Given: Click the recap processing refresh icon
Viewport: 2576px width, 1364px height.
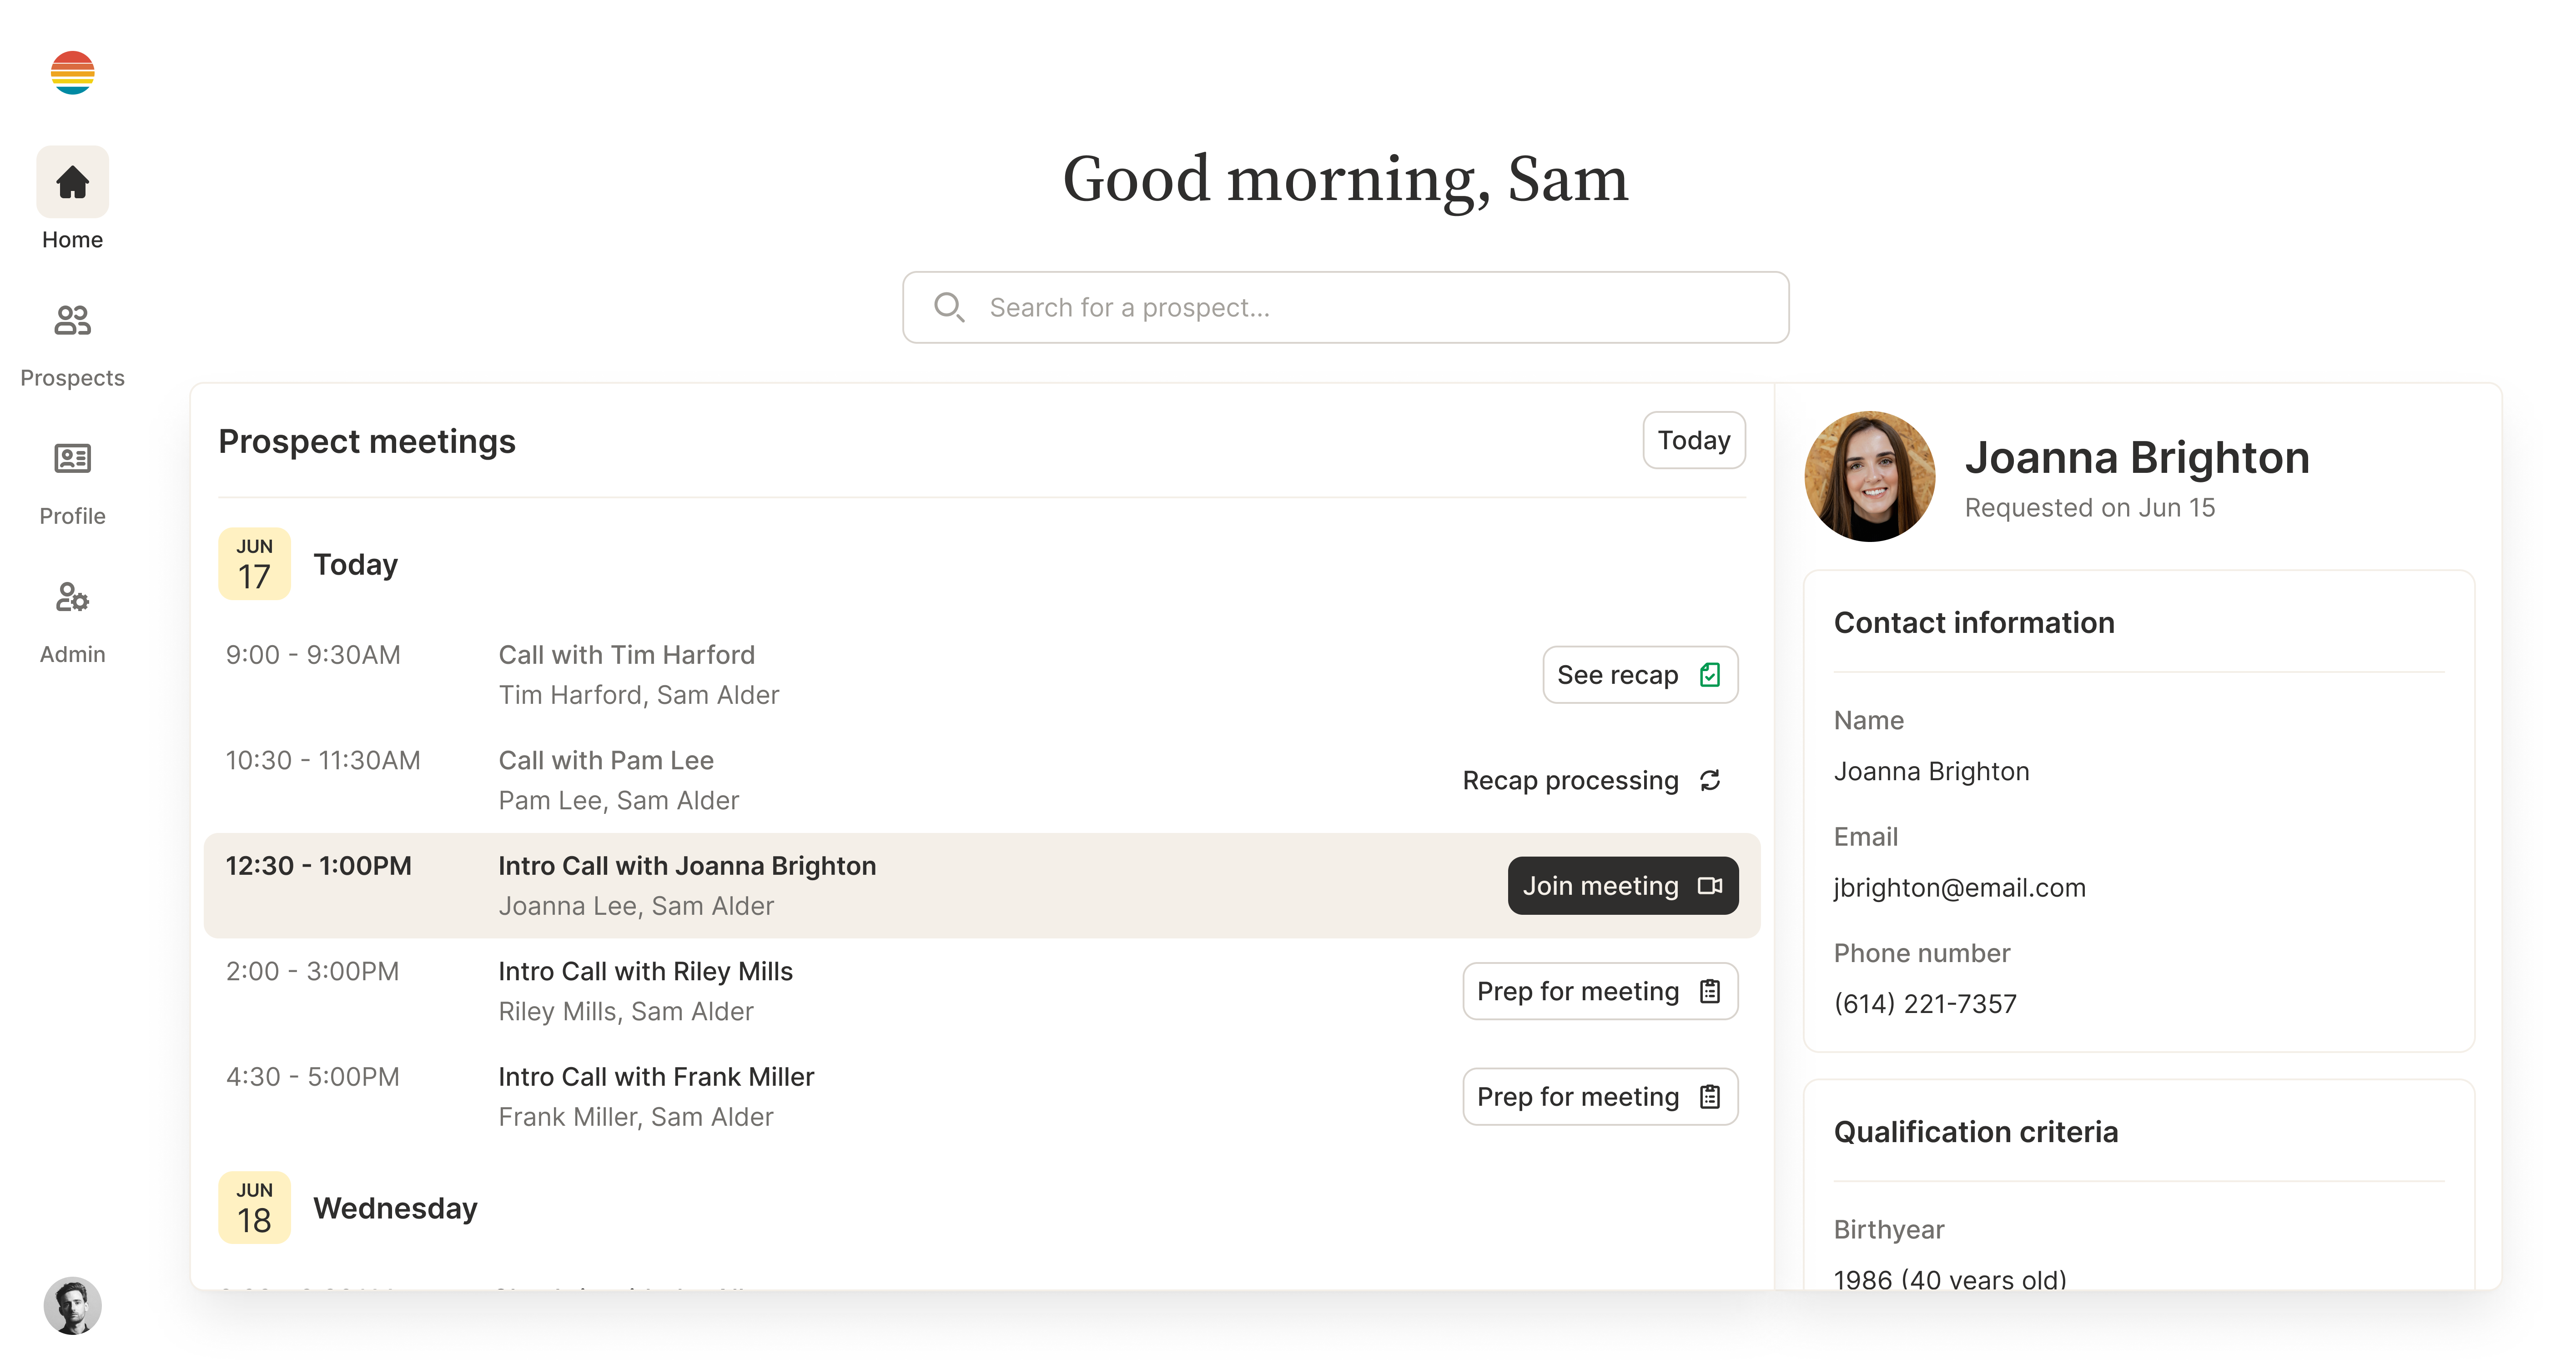Looking at the screenshot, I should [x=1710, y=780].
